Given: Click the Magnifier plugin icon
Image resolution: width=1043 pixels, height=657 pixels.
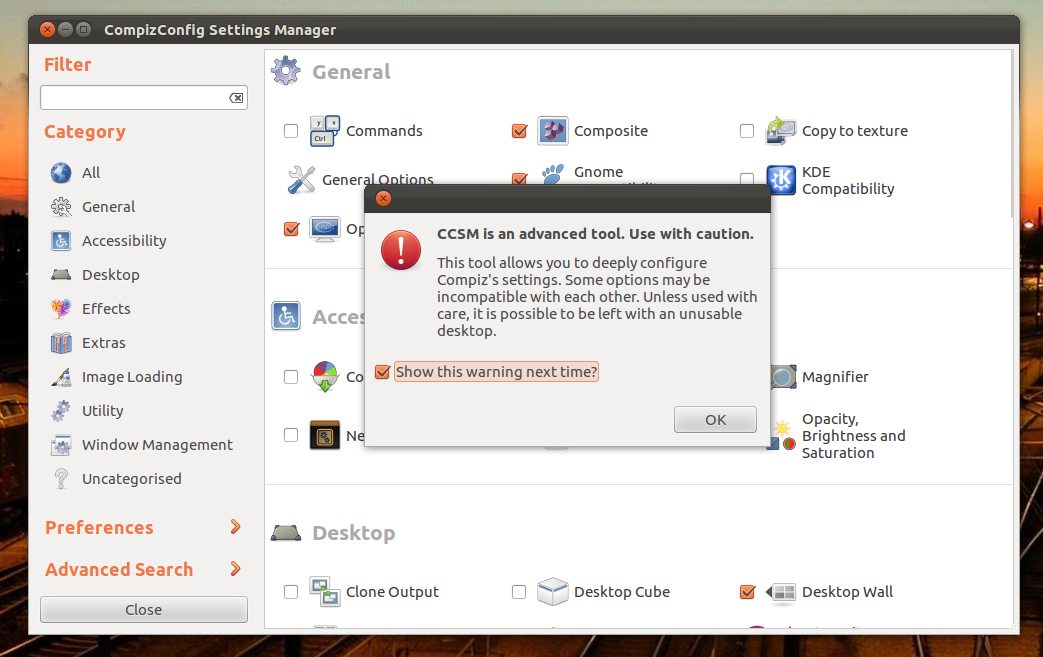Looking at the screenshot, I should (782, 377).
